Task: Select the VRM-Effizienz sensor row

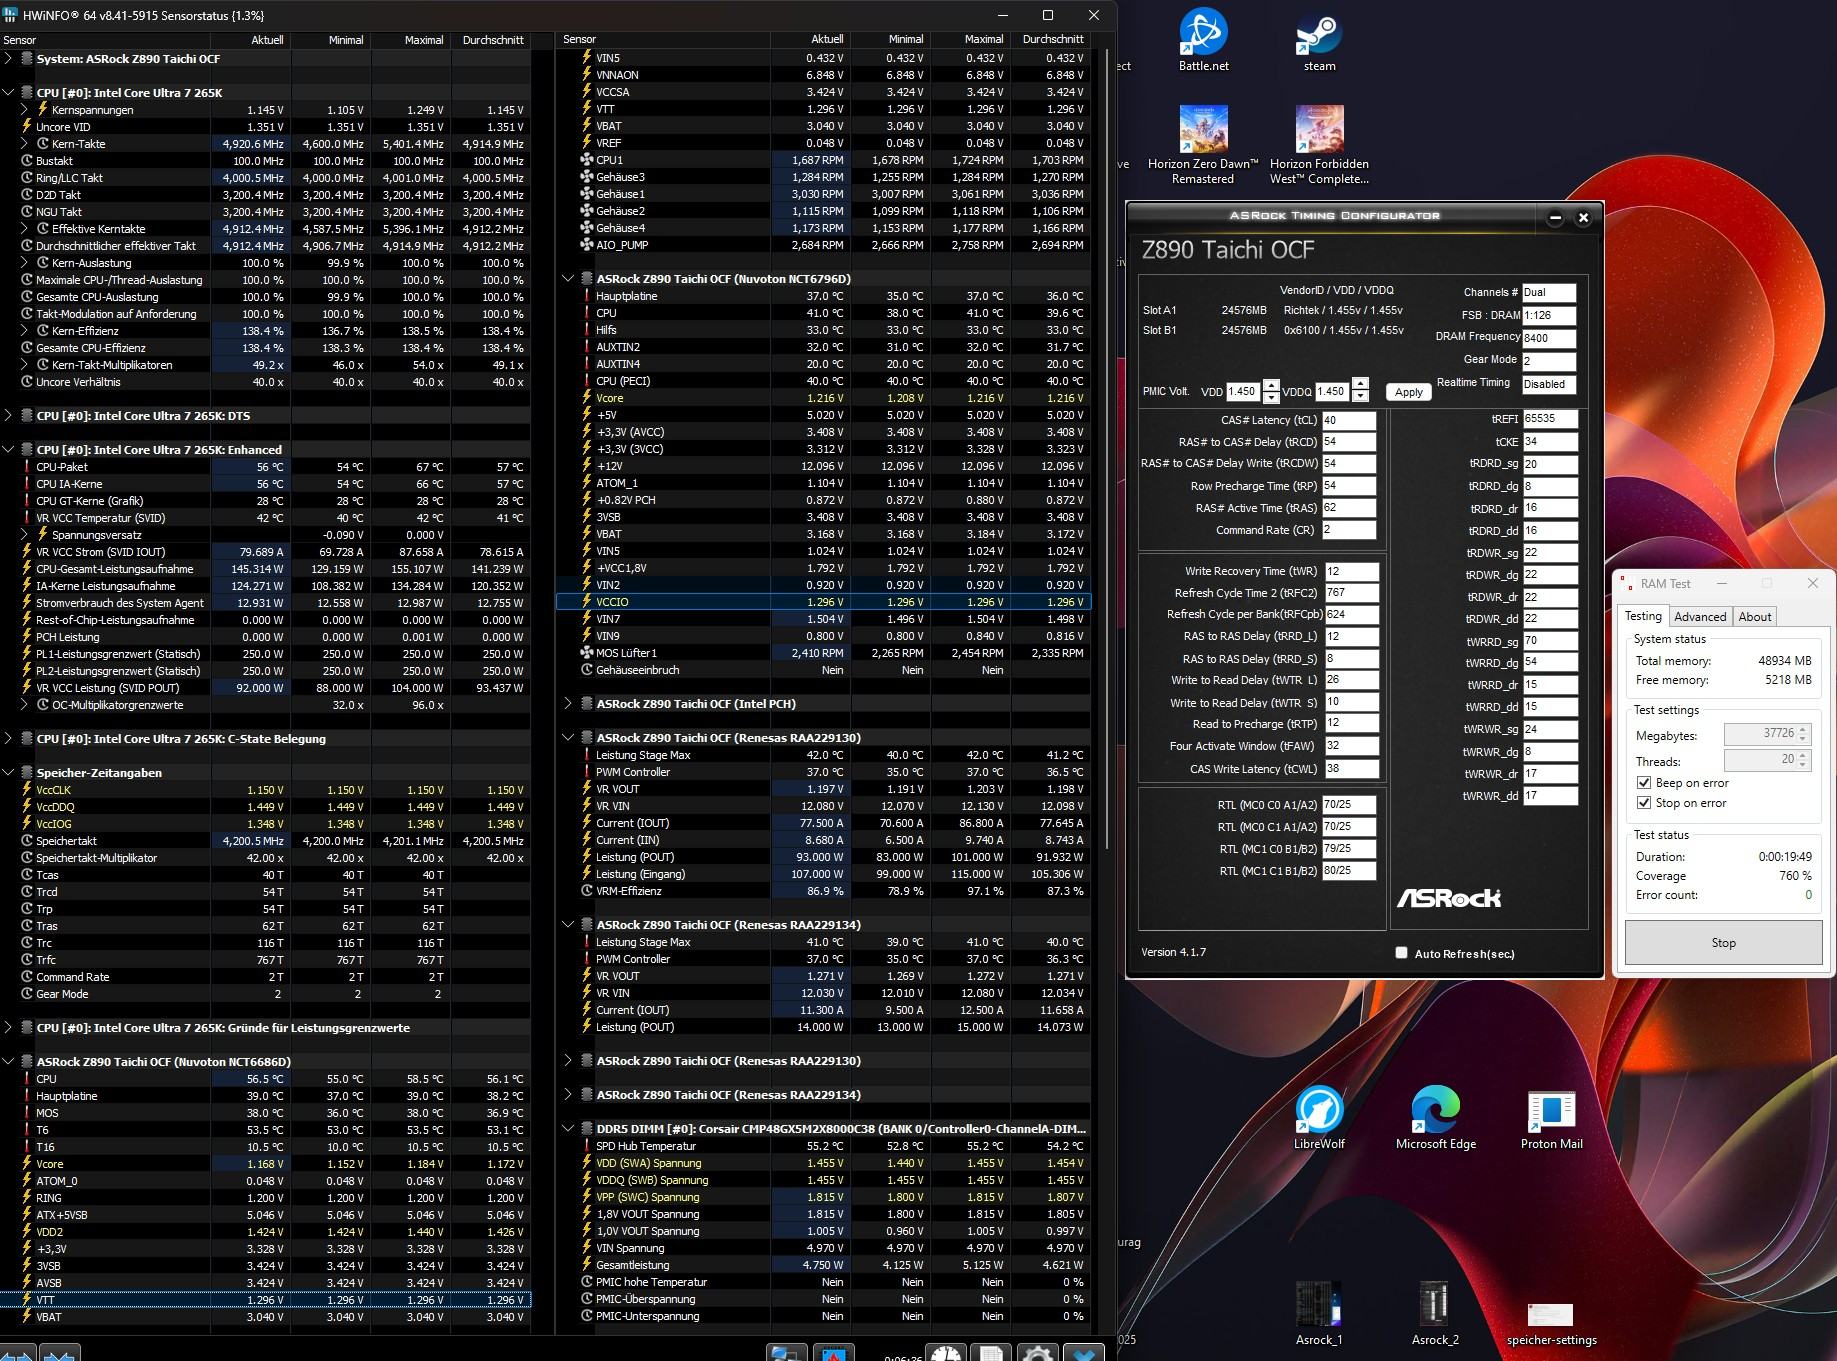Action: click(823, 891)
